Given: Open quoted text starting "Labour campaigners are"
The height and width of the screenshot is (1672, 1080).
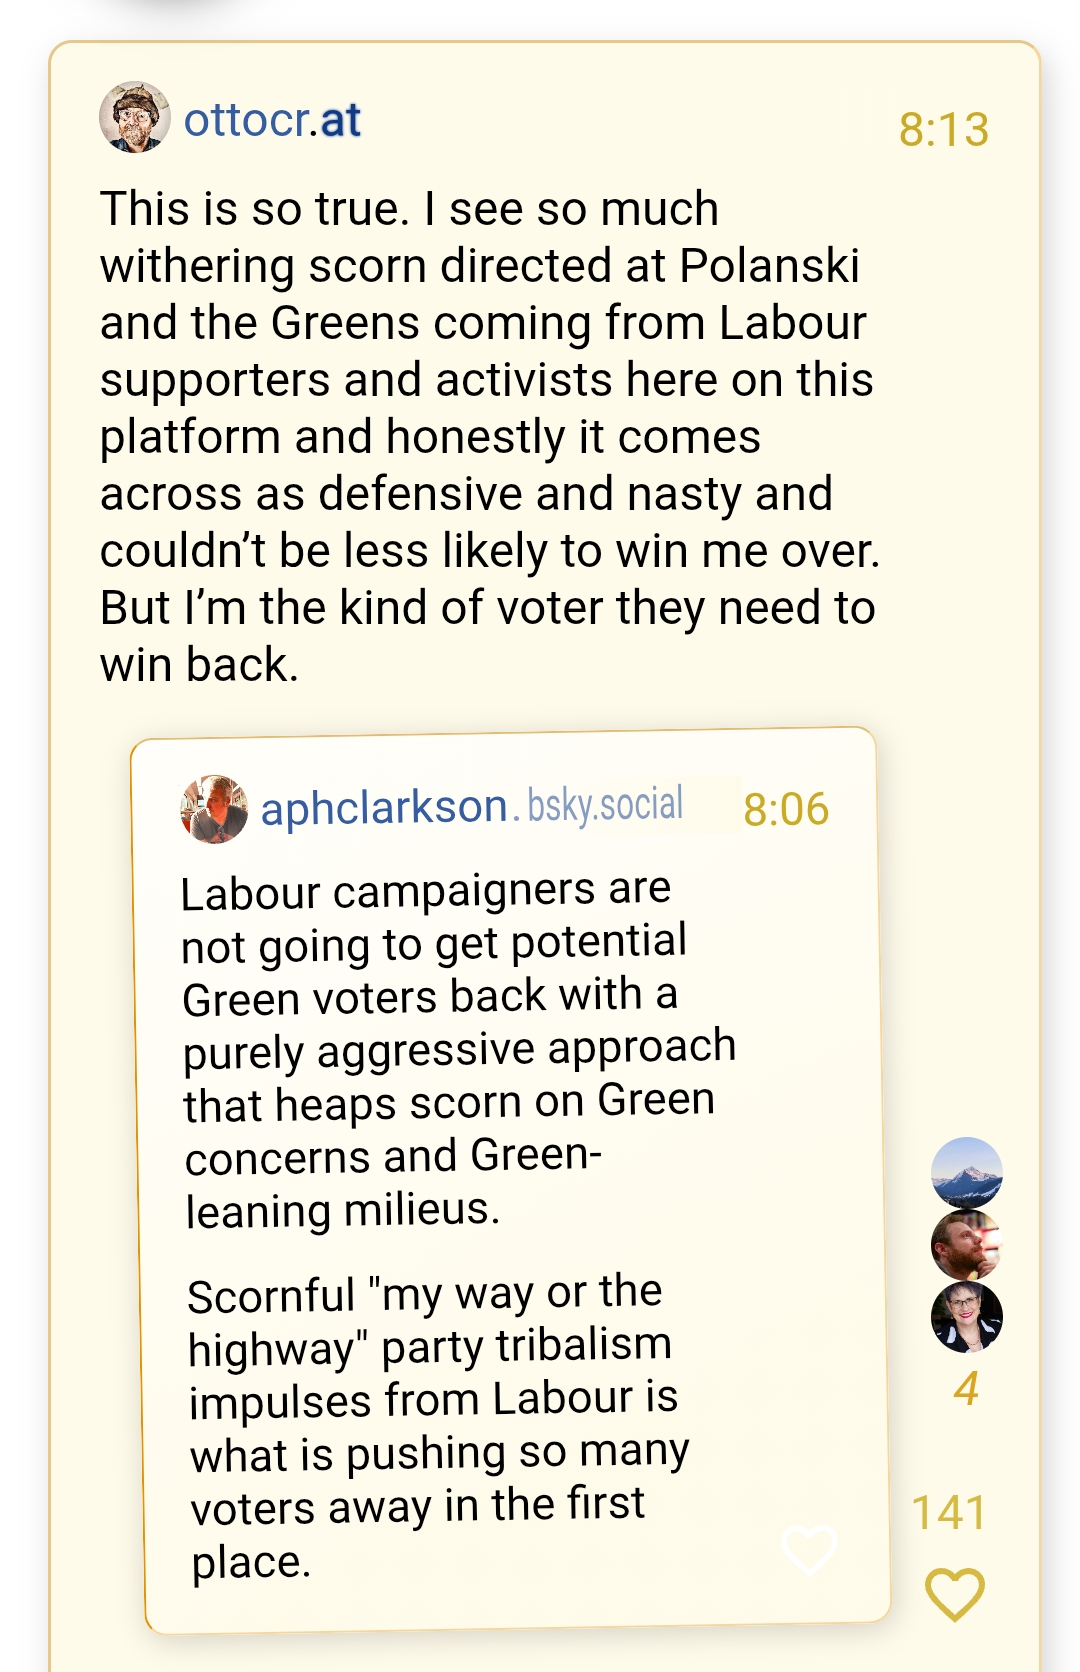Looking at the screenshot, I should (x=426, y=891).
